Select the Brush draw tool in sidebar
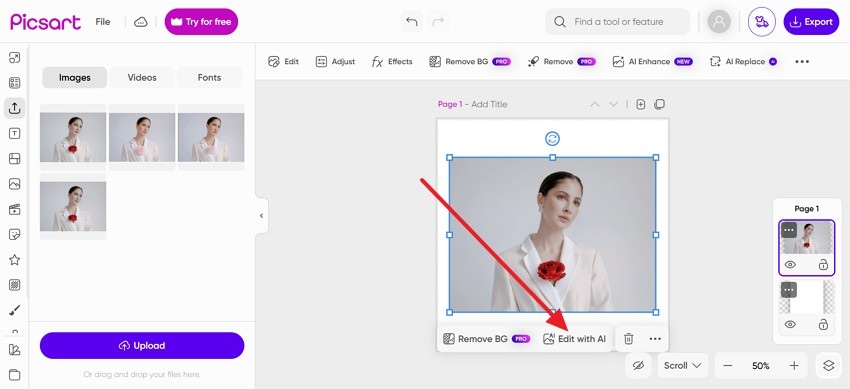The image size is (850, 389). 15,310
